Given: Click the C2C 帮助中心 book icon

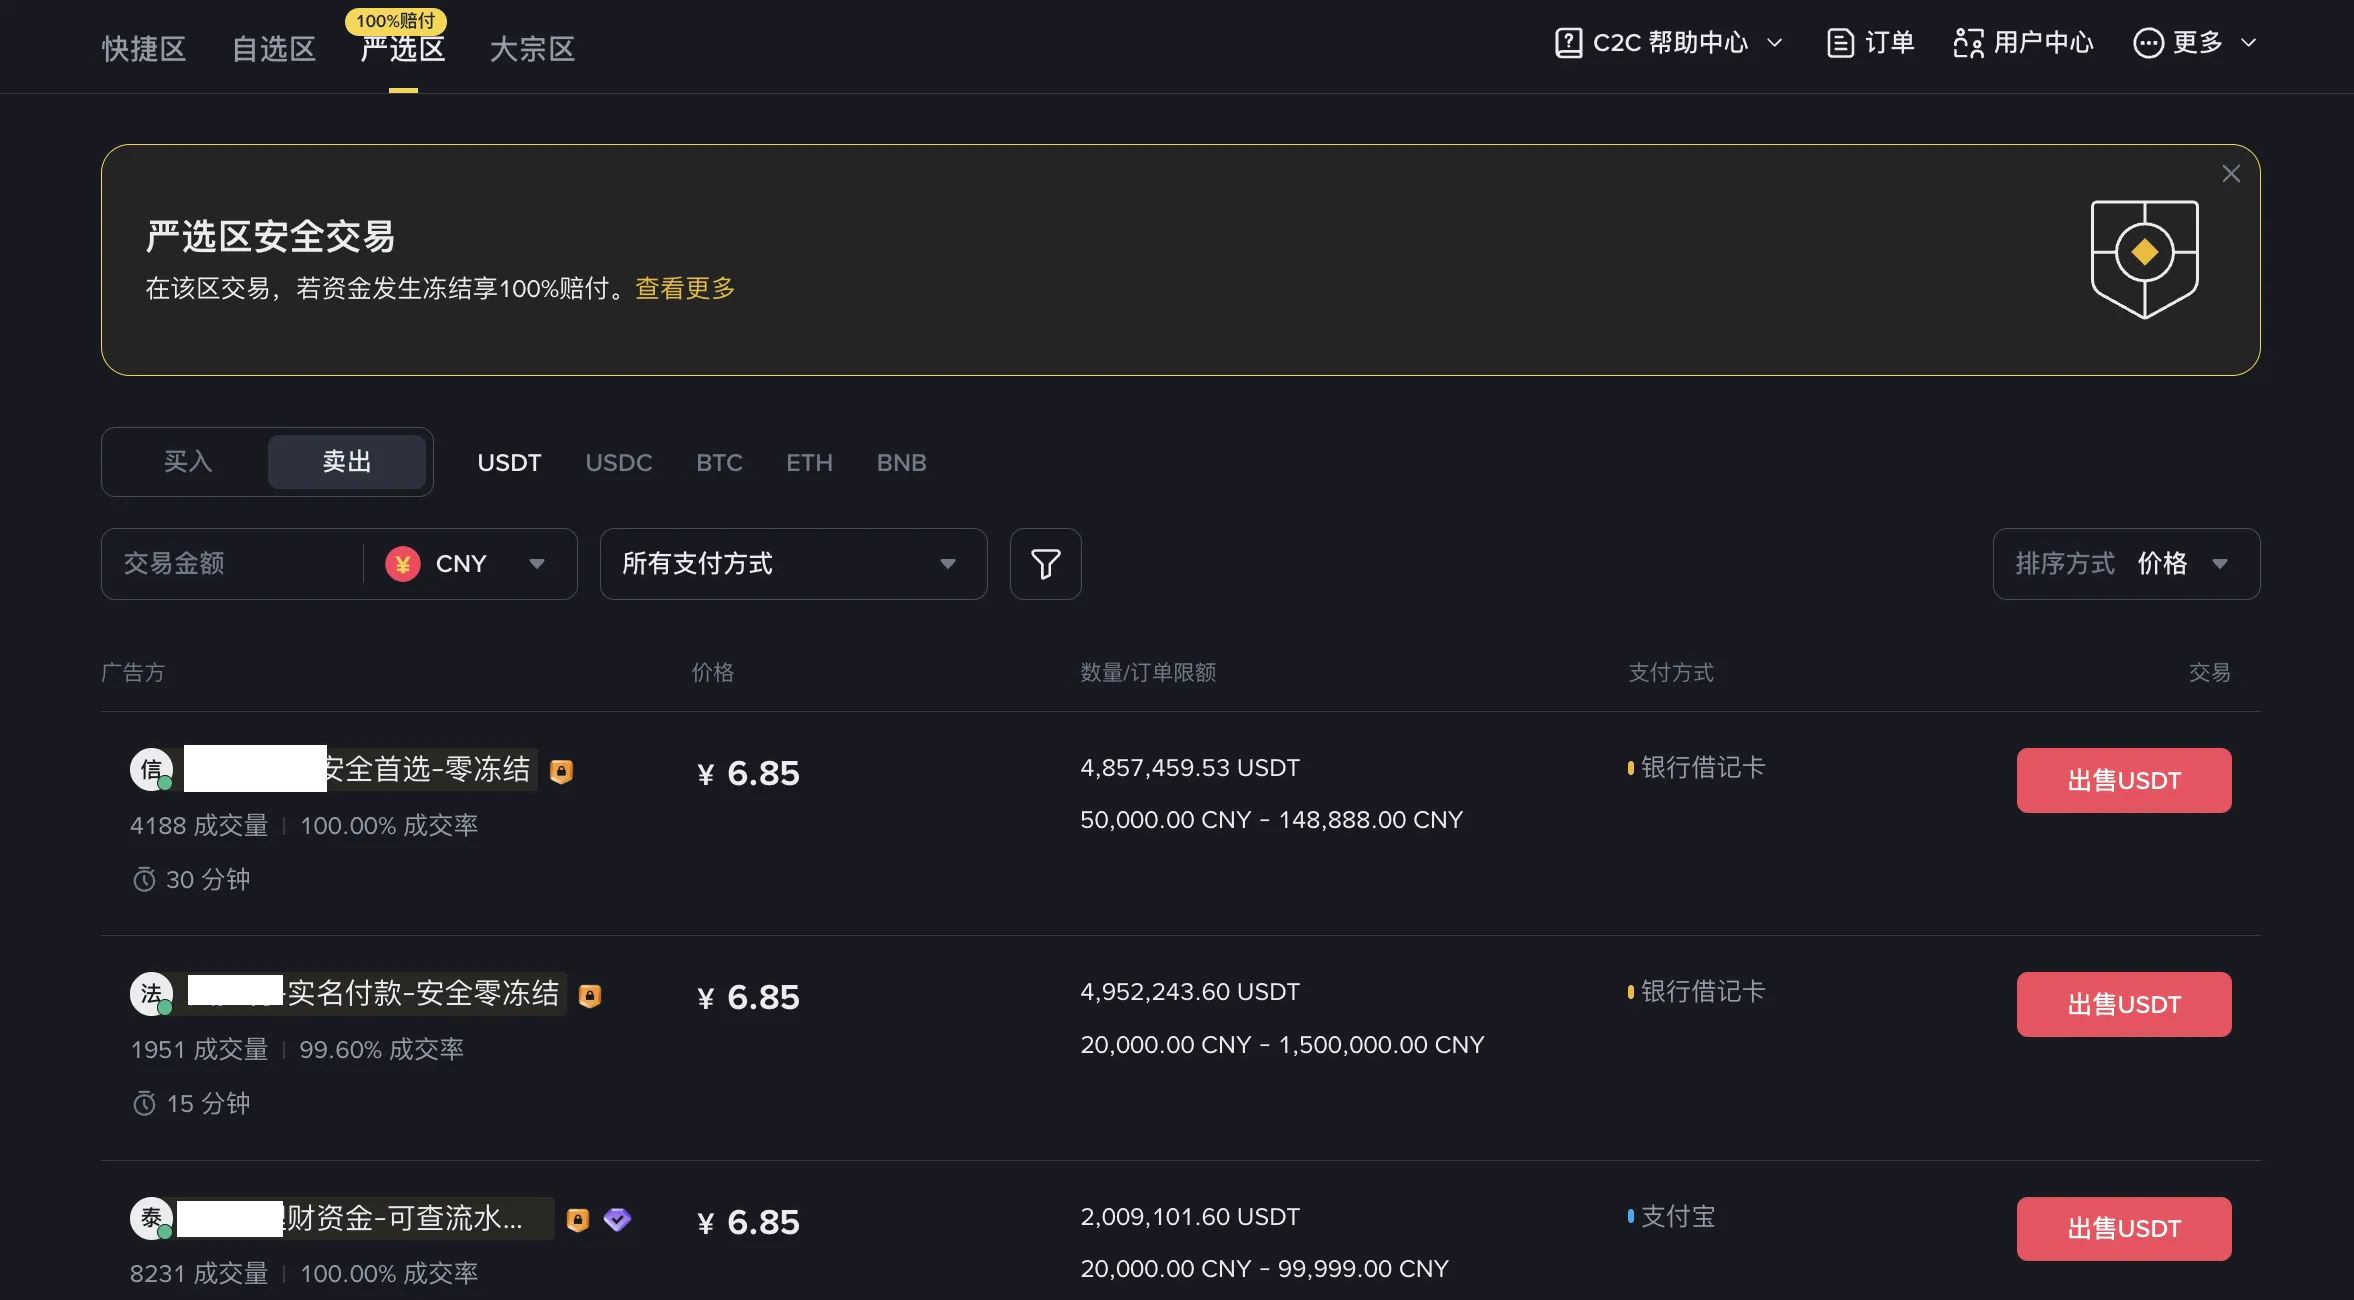Looking at the screenshot, I should point(1569,42).
